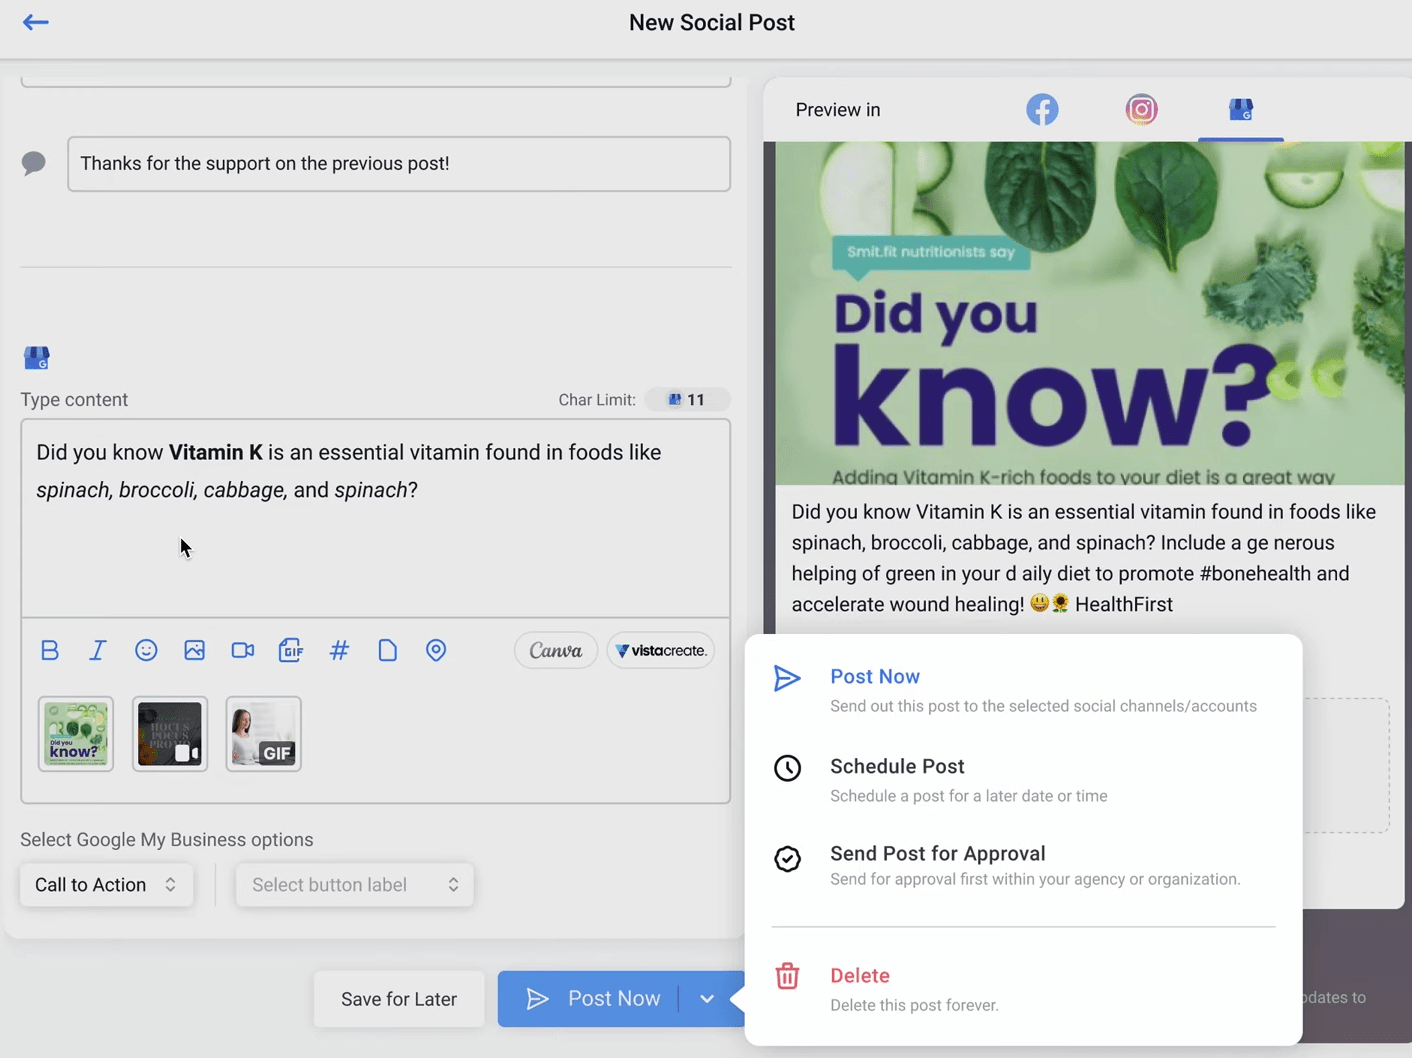
Task: Open the GIF selector icon
Action: click(291, 650)
